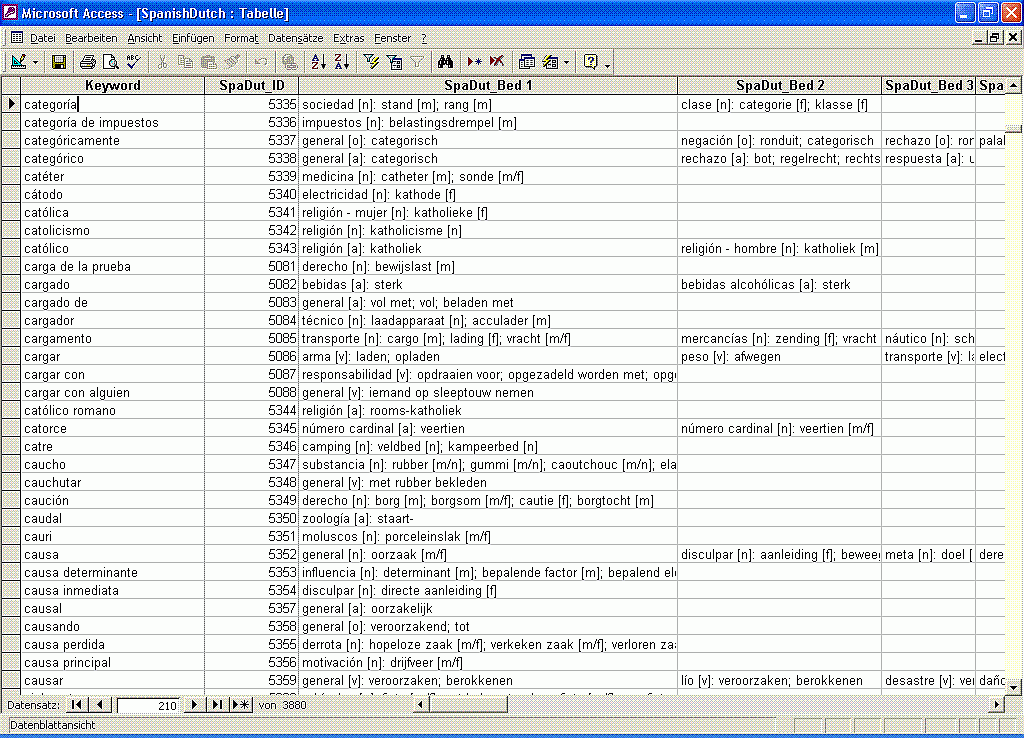Click ID cell 5352 for causa
The width and height of the screenshot is (1024, 738).
[252, 554]
